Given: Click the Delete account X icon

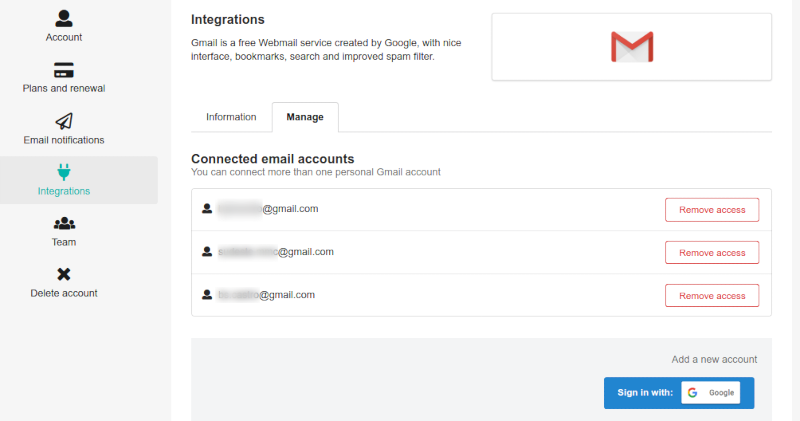Looking at the screenshot, I should click(x=64, y=274).
